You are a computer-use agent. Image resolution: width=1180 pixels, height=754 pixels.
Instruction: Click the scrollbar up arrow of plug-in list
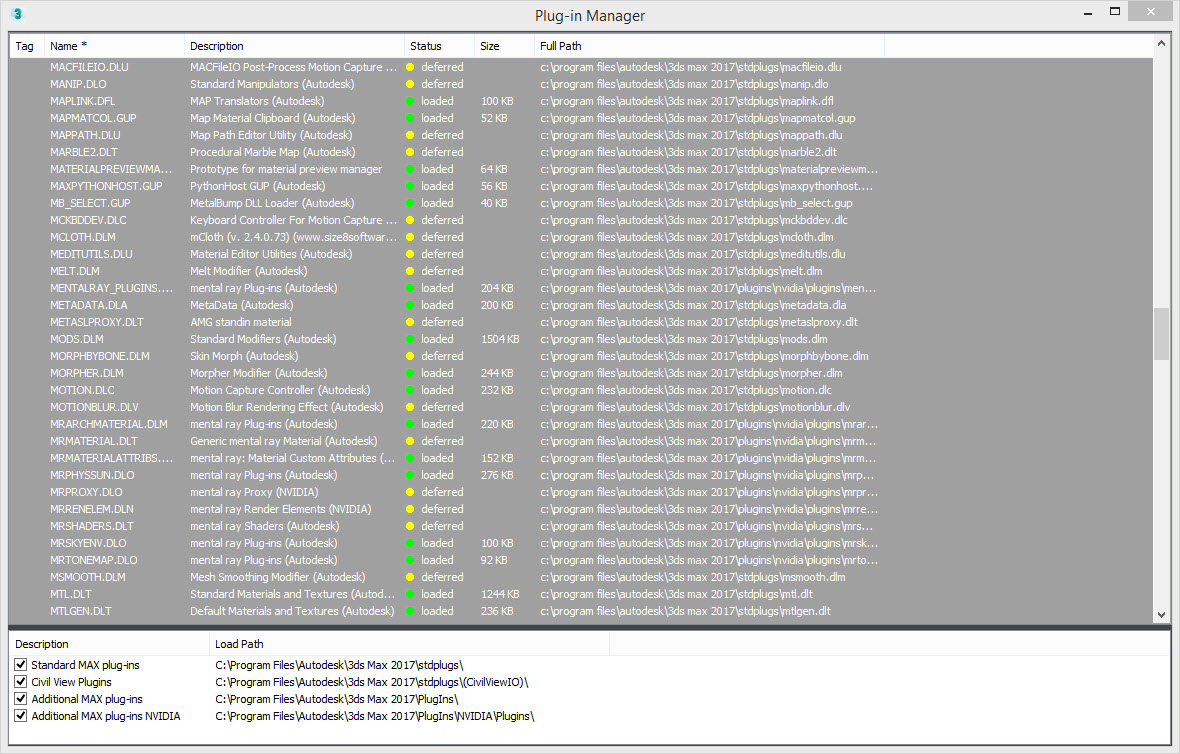point(1161,44)
